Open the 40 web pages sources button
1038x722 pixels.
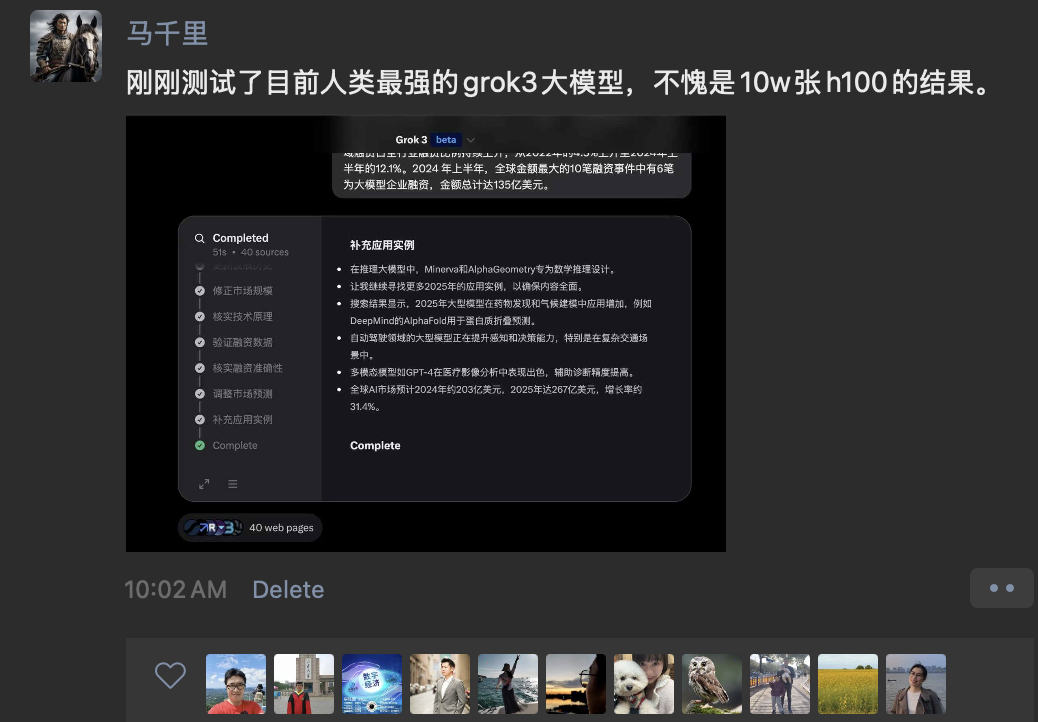coord(250,527)
